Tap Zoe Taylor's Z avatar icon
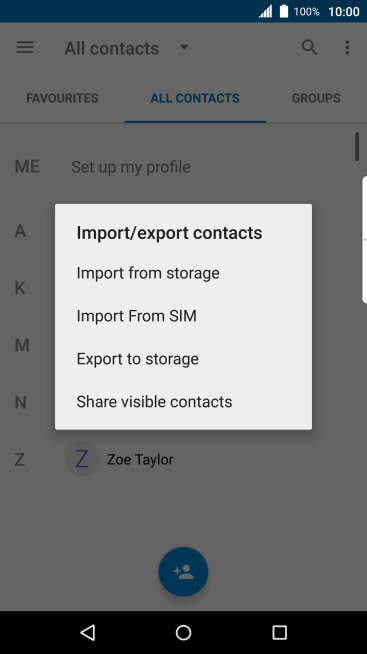The width and height of the screenshot is (367, 654). [82, 459]
